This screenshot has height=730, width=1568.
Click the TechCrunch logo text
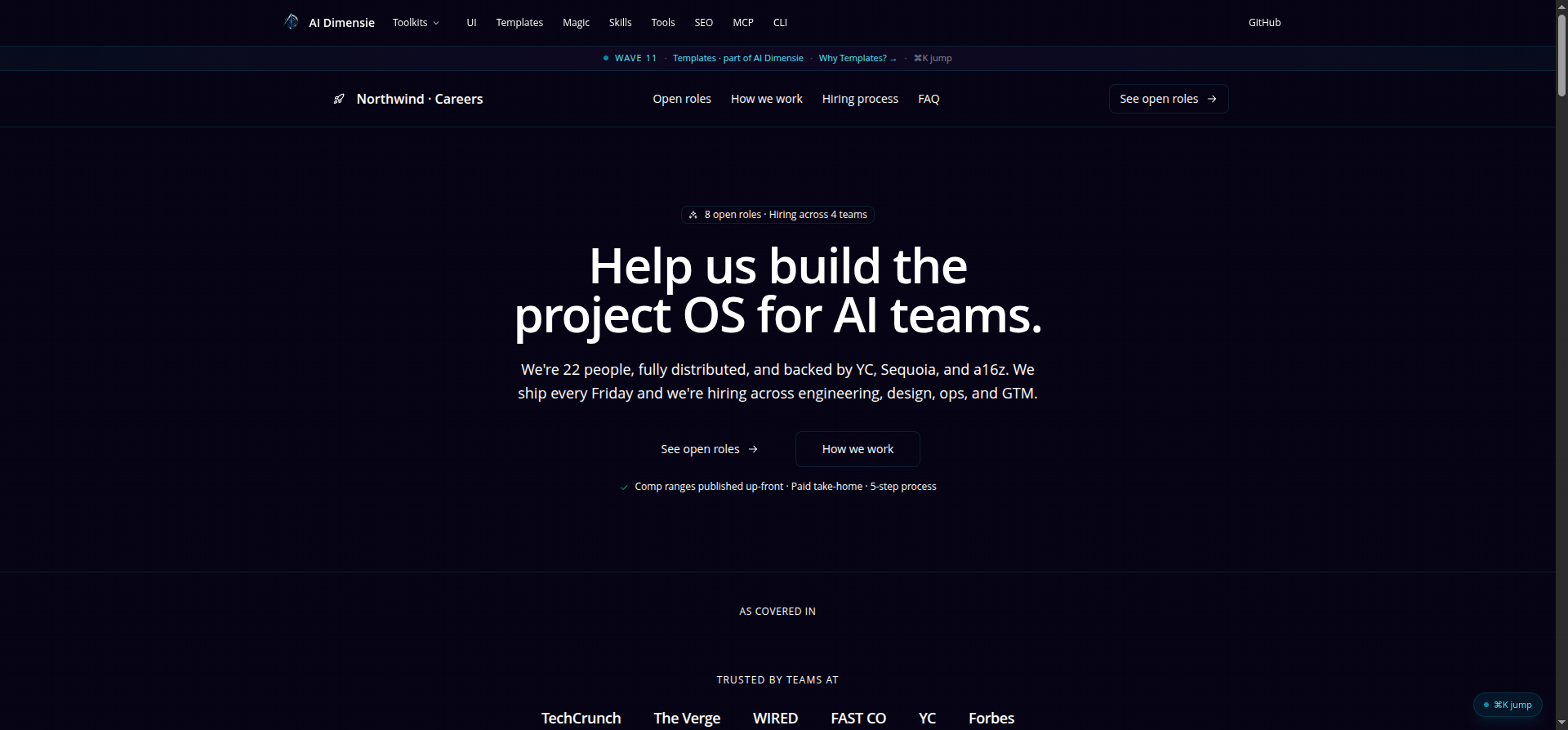(x=581, y=718)
